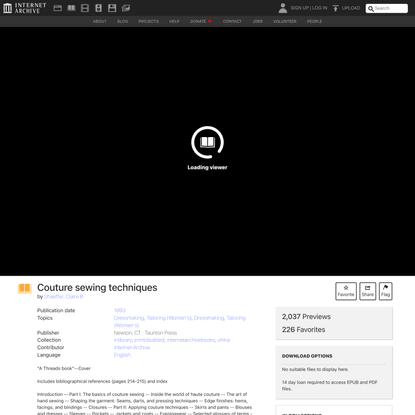Click the upload arrow icon

pyautogui.click(x=335, y=8)
